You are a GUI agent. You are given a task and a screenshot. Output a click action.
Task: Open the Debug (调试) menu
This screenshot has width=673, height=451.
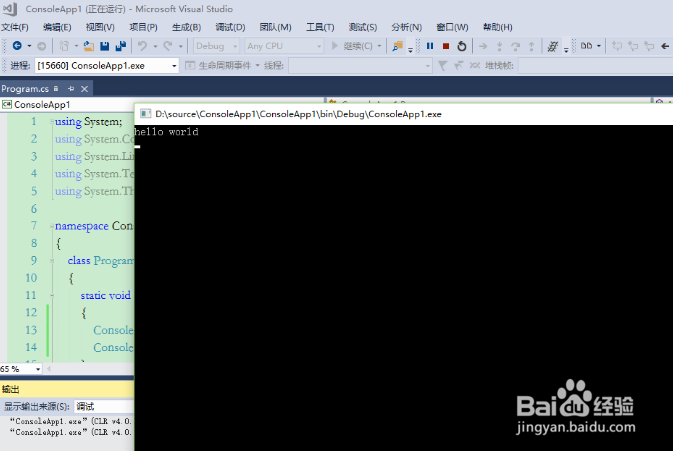(x=230, y=27)
